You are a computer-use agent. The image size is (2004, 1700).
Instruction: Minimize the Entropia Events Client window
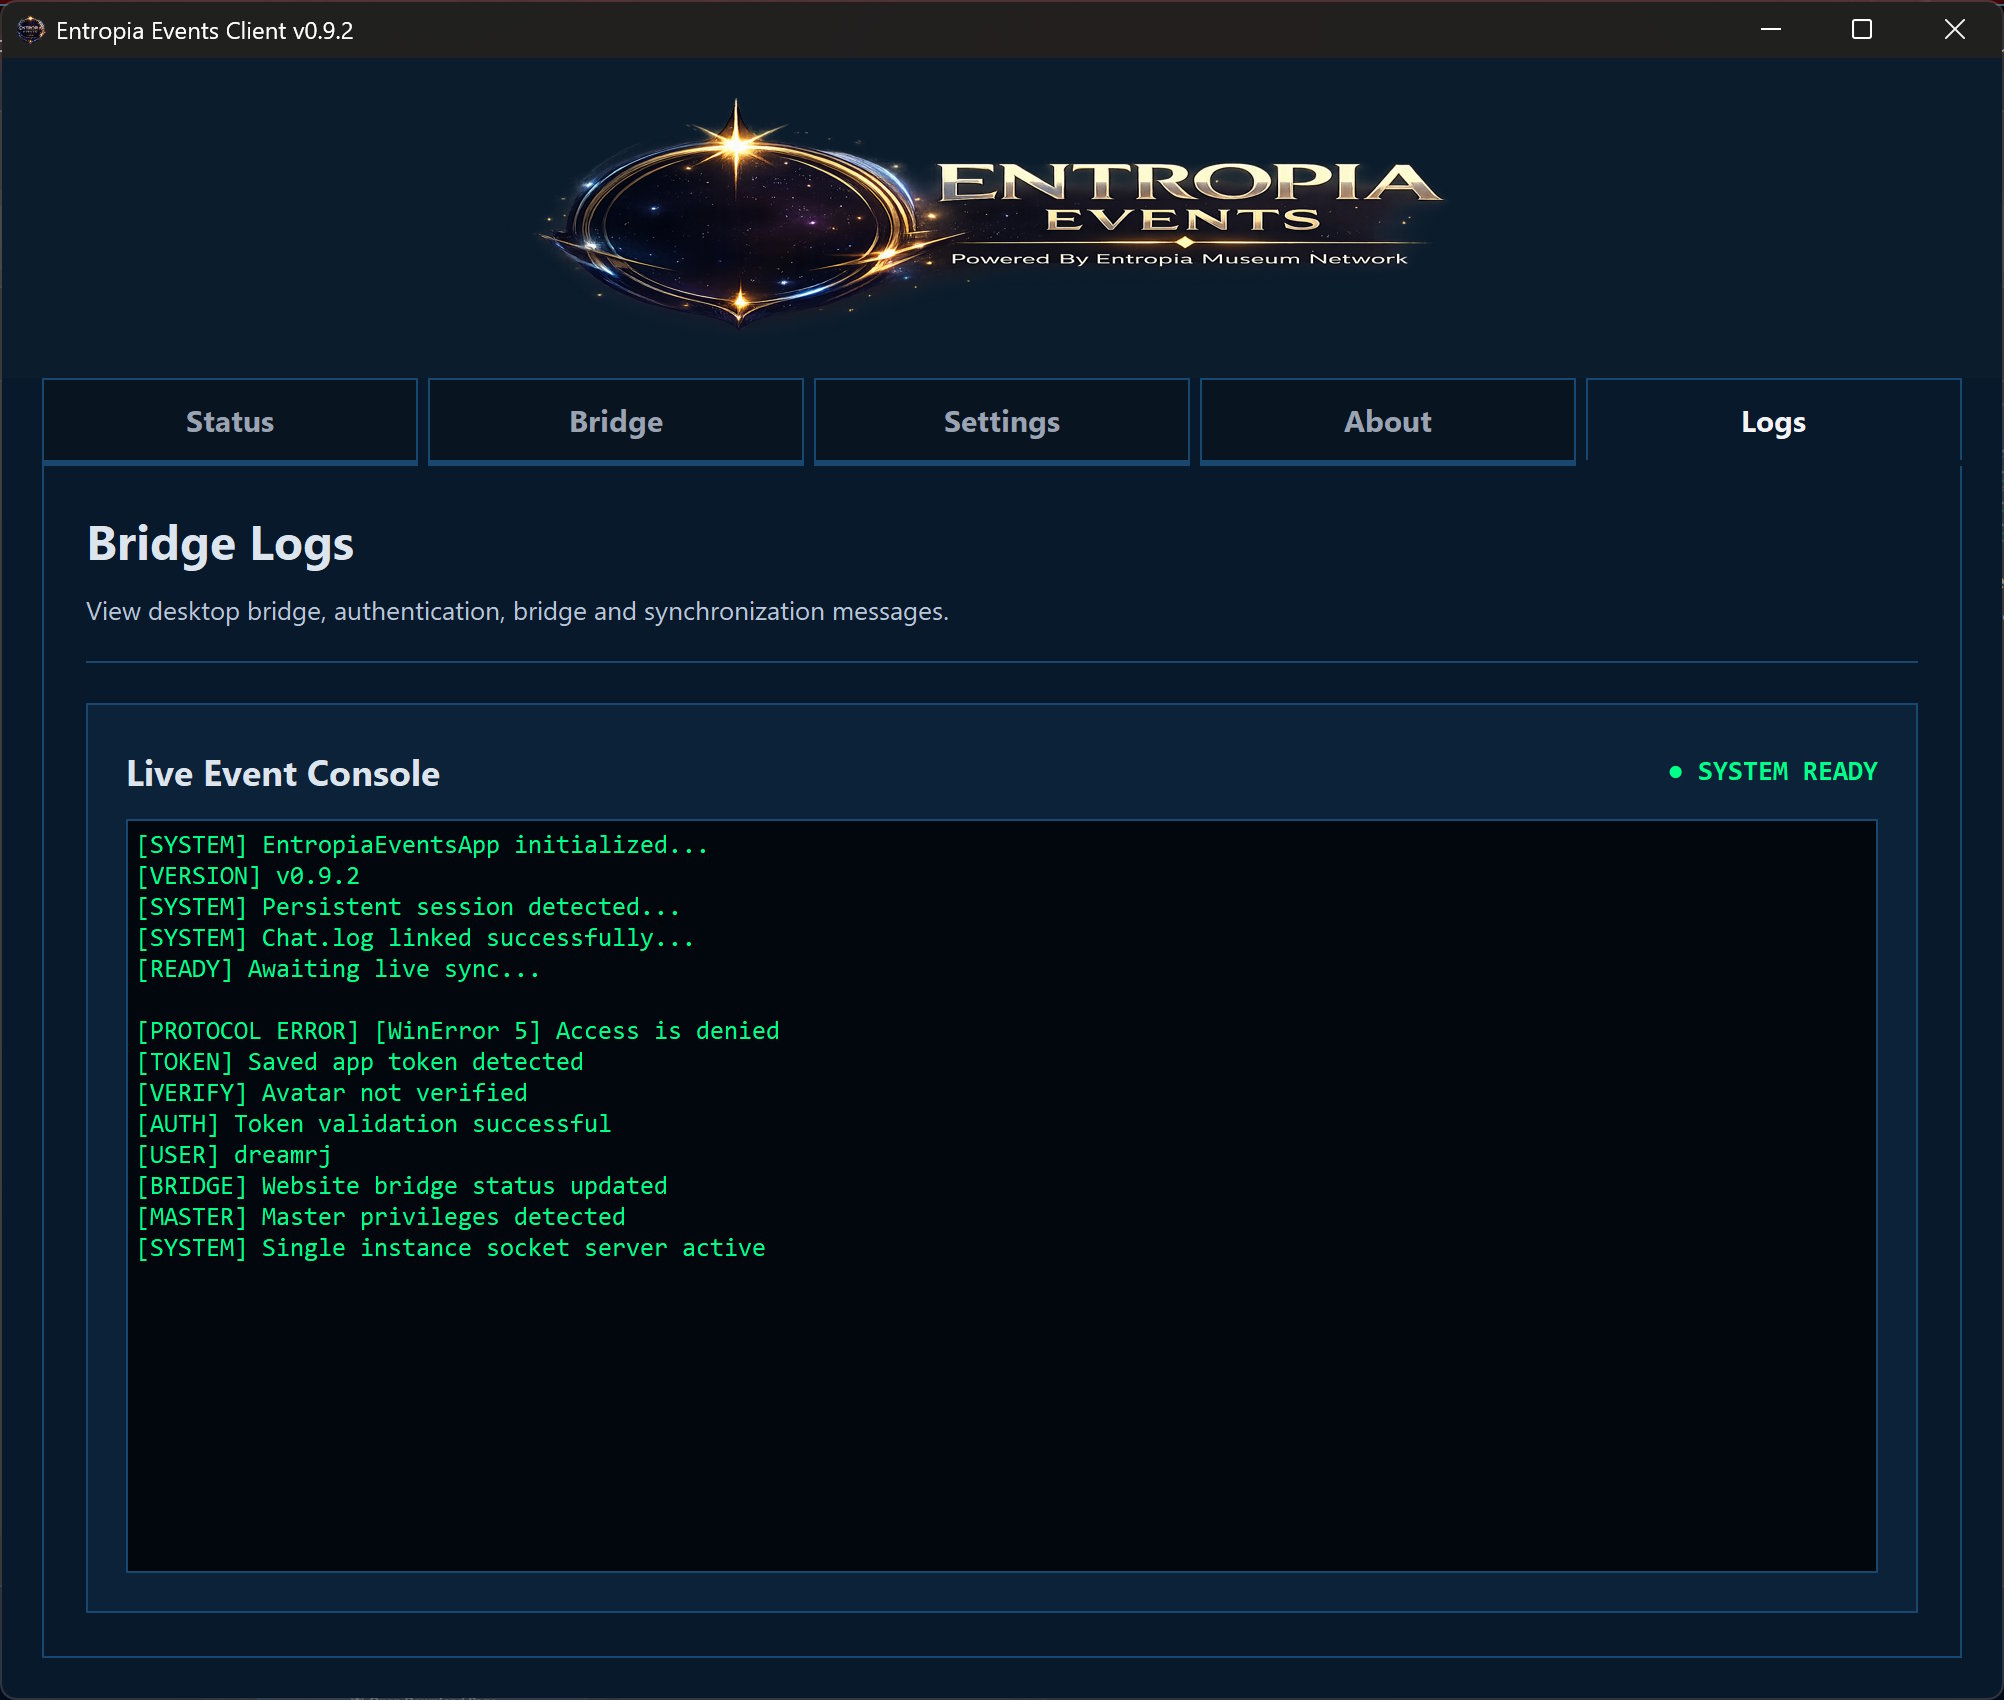(1771, 30)
